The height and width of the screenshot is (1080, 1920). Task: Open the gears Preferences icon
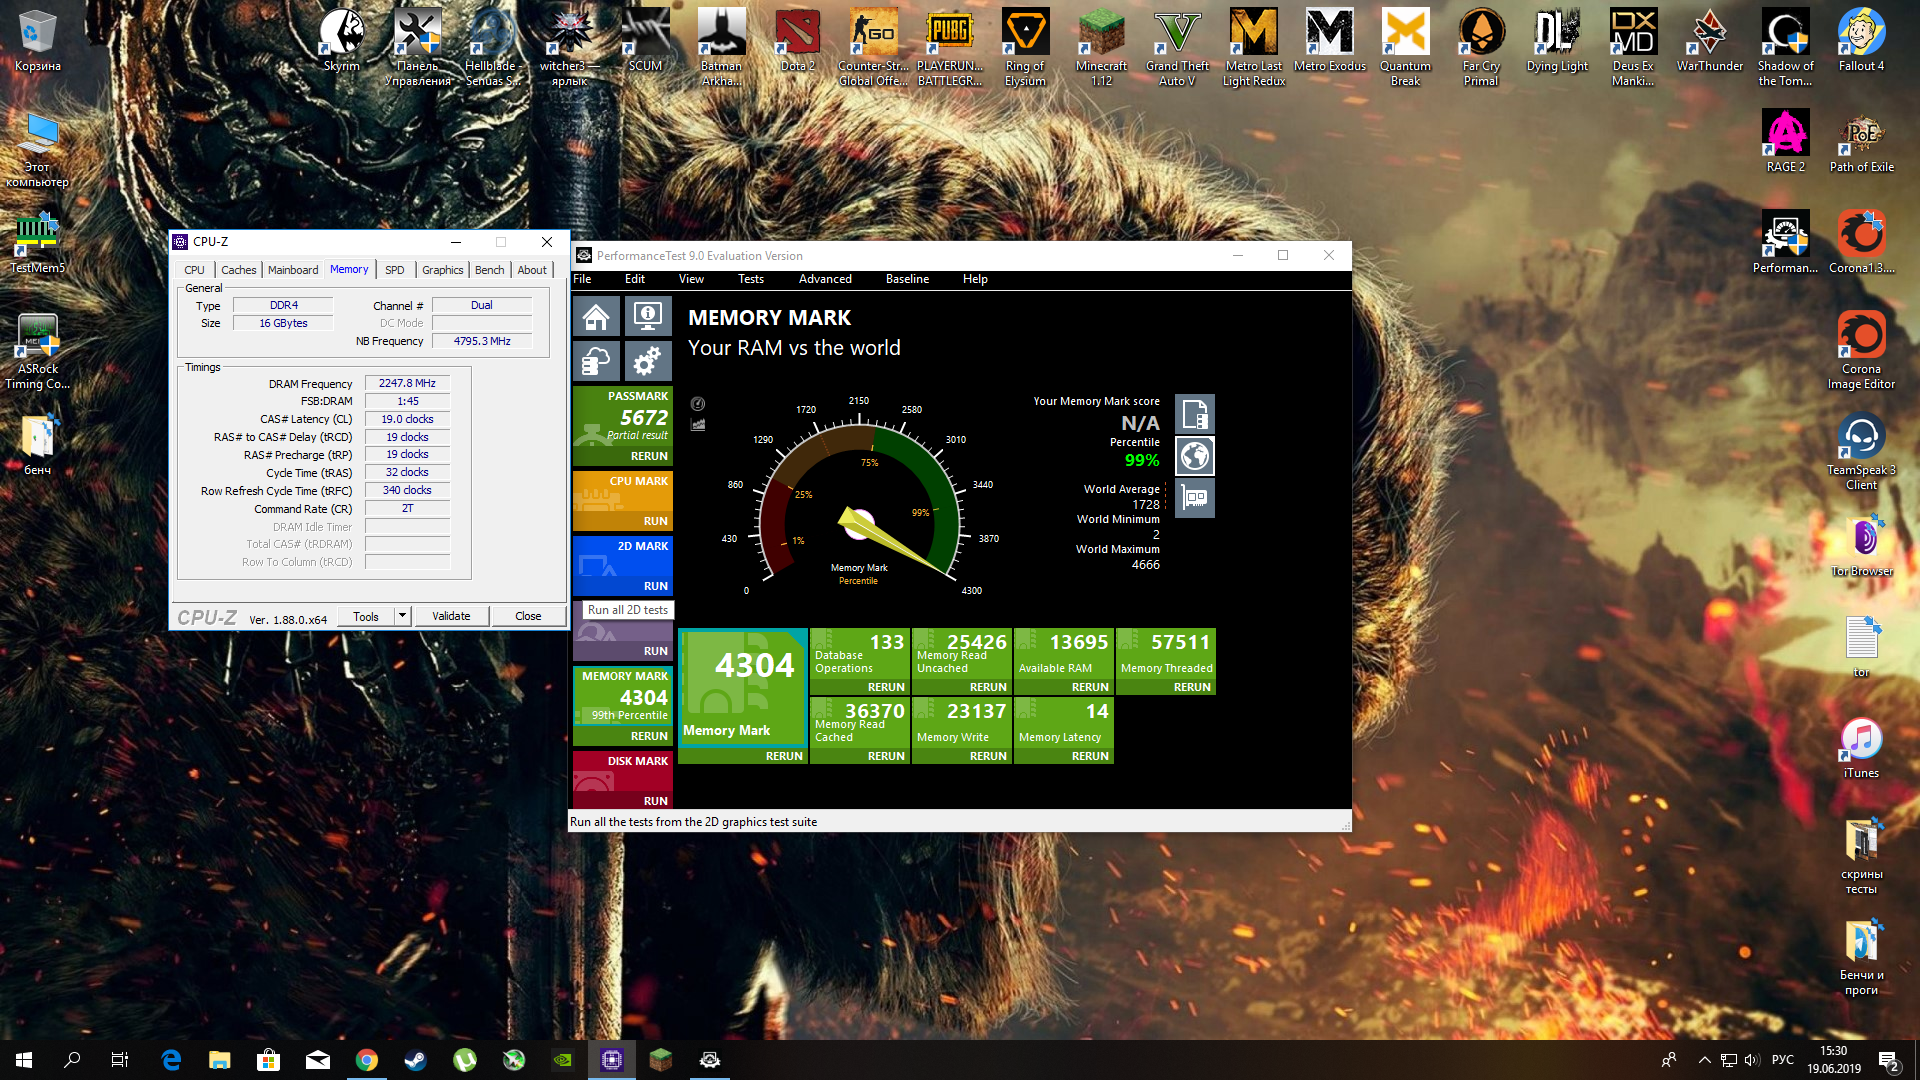click(x=648, y=361)
